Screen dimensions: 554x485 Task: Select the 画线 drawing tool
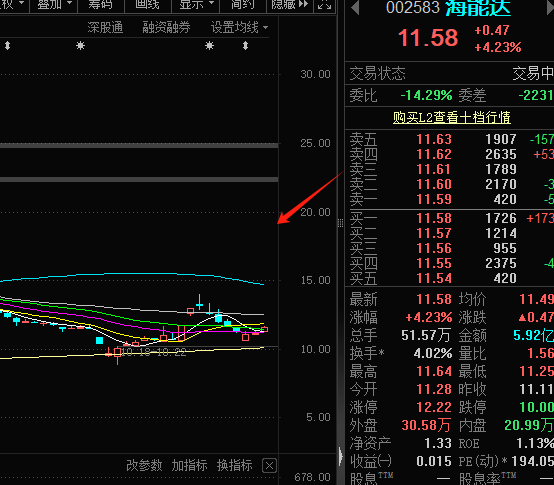pyautogui.click(x=147, y=5)
